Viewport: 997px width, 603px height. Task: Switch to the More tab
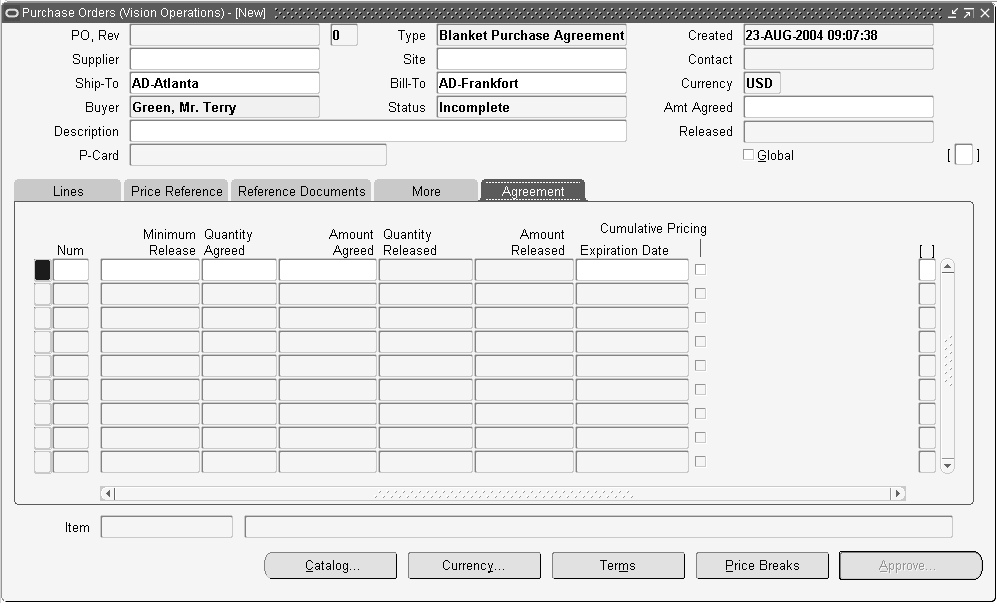(426, 191)
